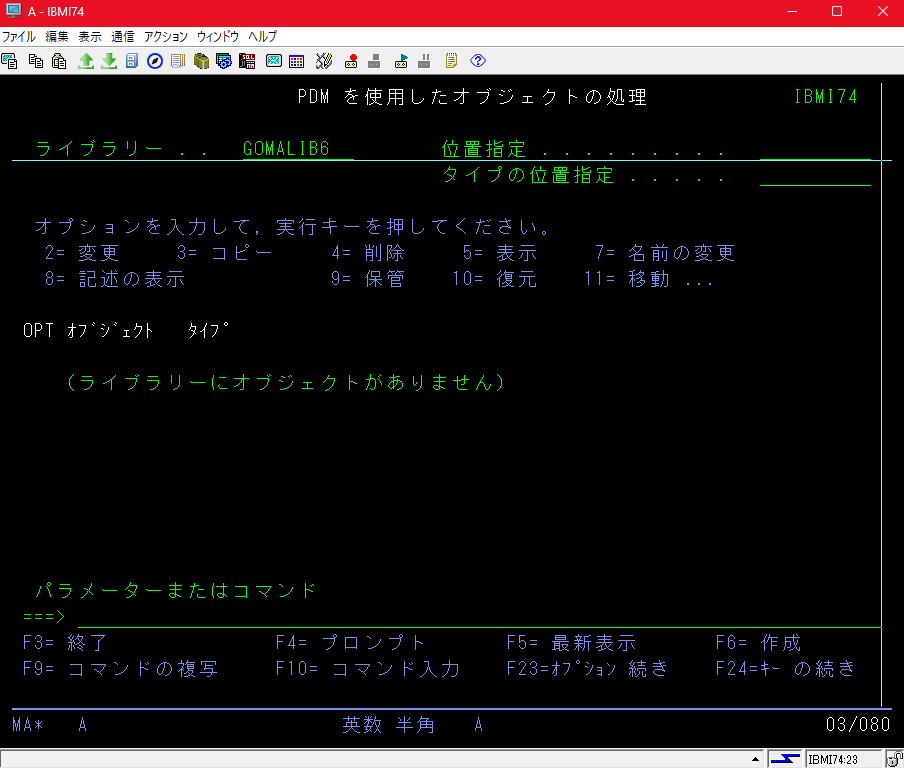Click the タイプの位置指定 input field
The width and height of the screenshot is (904, 768).
(x=815, y=175)
